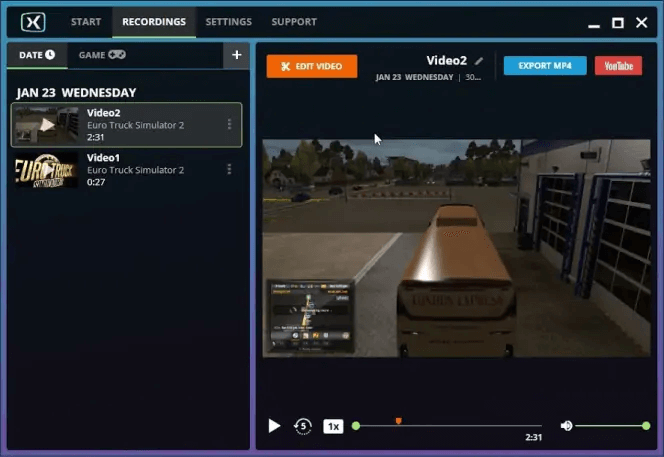Click the orange playhead marker
This screenshot has height=457, width=664.
click(398, 421)
